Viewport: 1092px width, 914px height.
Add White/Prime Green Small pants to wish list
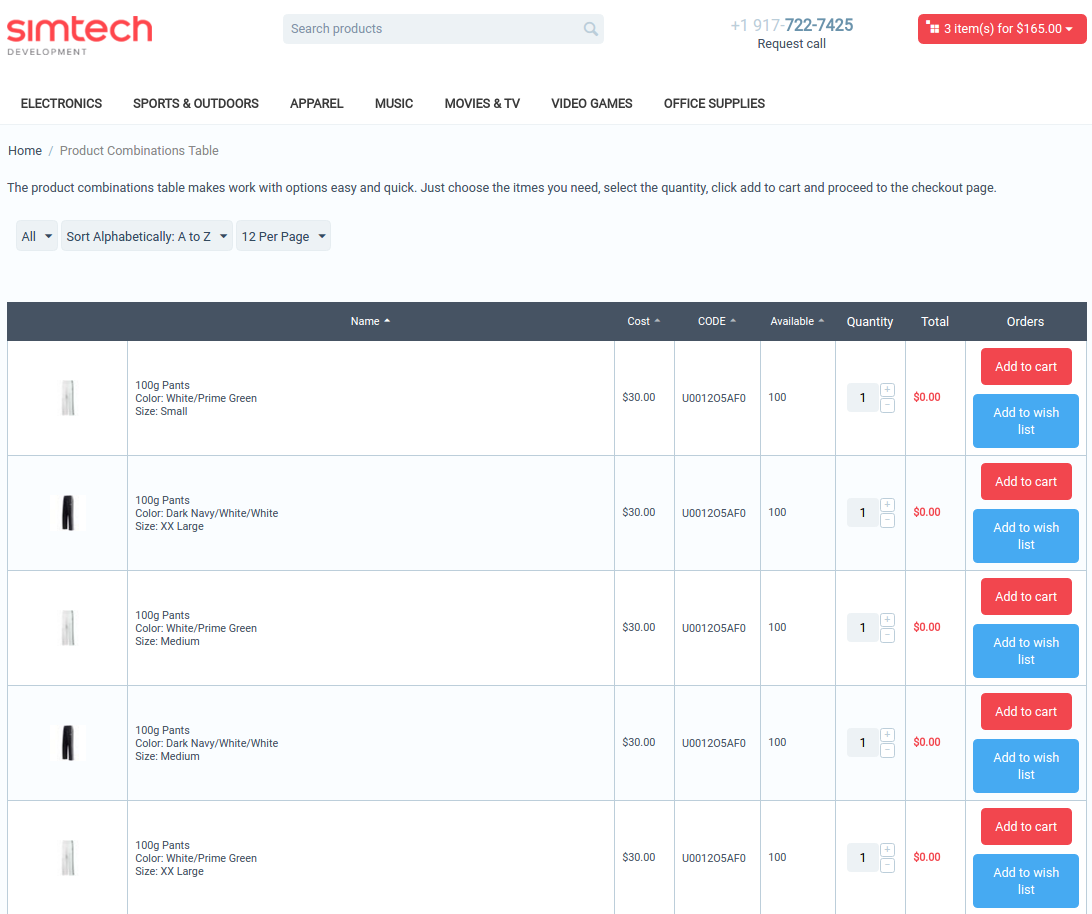[1026, 421]
